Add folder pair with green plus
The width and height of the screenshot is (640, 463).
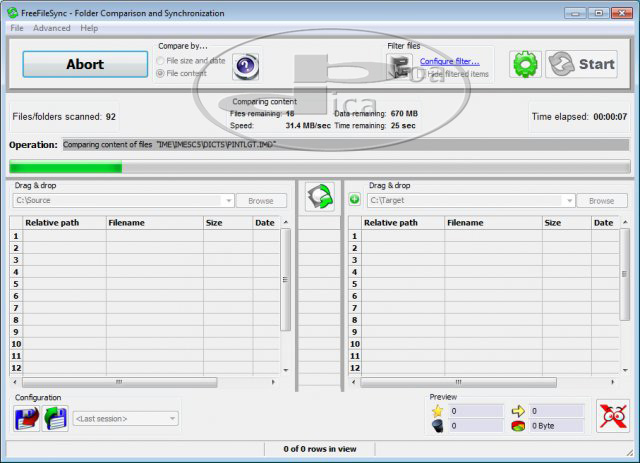[x=355, y=200]
